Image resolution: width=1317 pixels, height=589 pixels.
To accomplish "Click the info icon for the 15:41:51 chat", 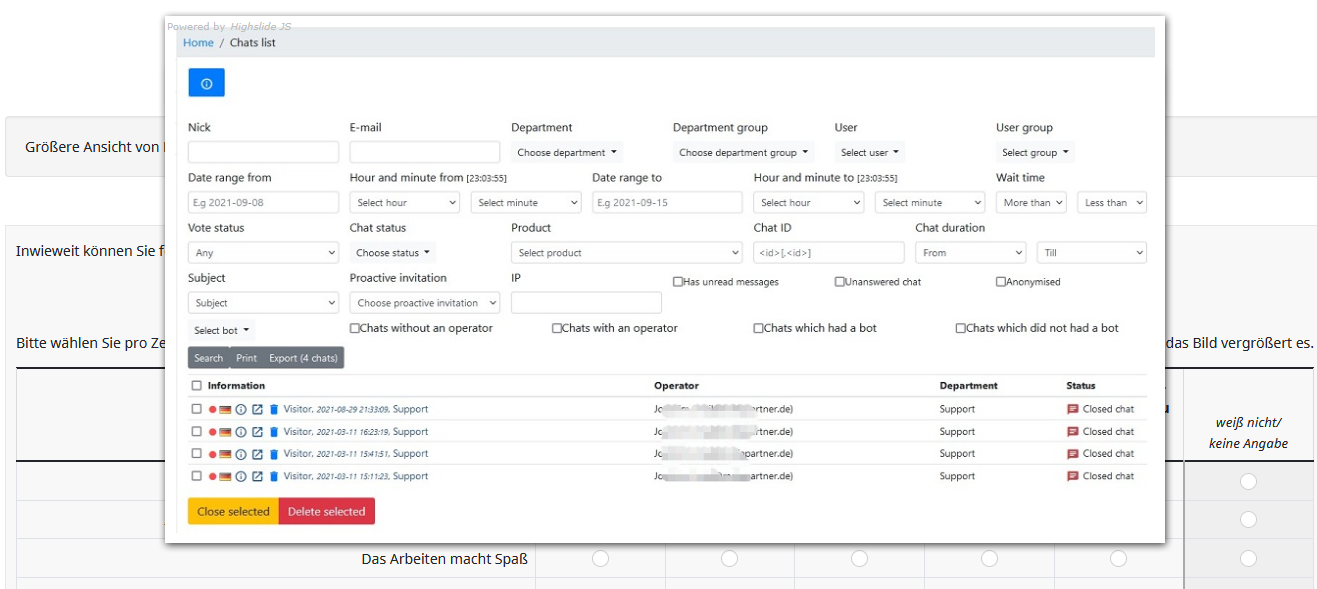I will (x=241, y=454).
